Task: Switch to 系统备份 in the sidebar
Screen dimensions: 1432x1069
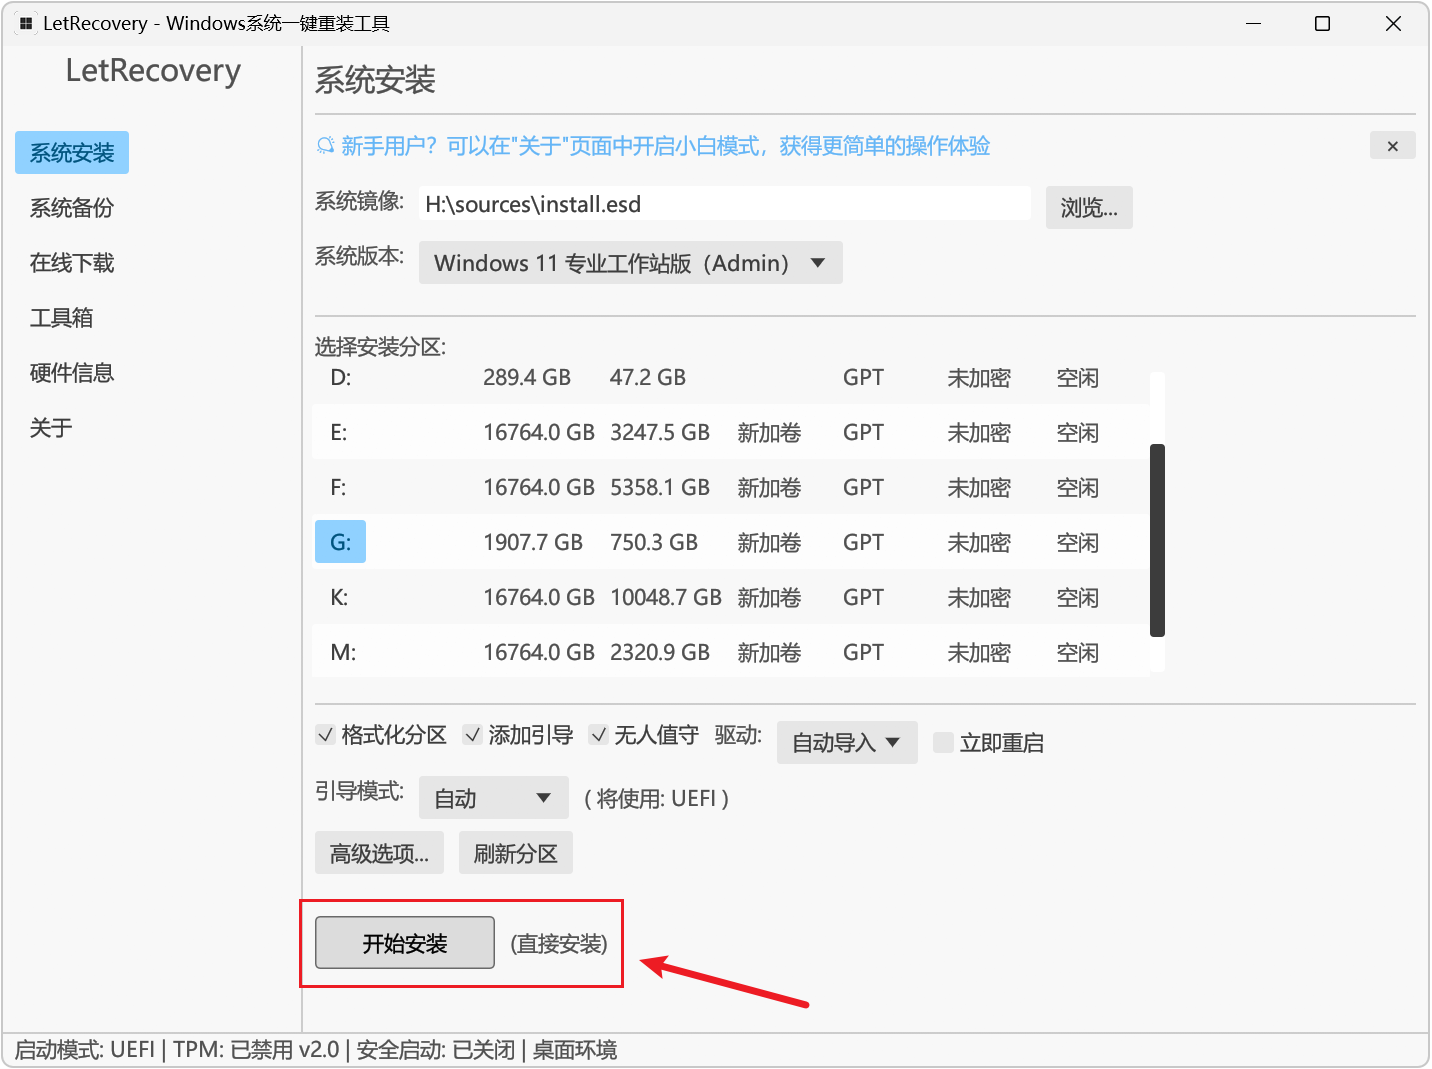Action: (x=72, y=208)
